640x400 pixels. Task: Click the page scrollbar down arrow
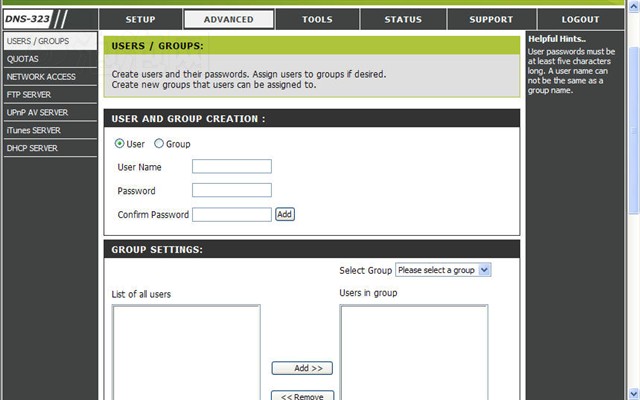[x=634, y=394]
